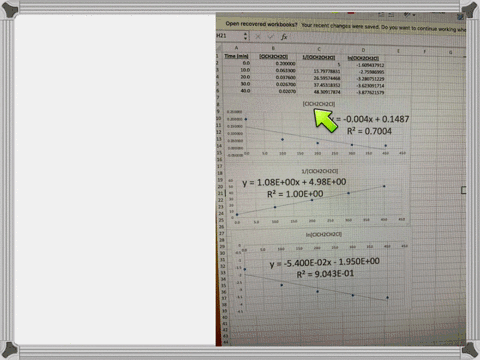The height and width of the screenshot is (360, 480).
Task: Select column F header
Action: coord(424,51)
